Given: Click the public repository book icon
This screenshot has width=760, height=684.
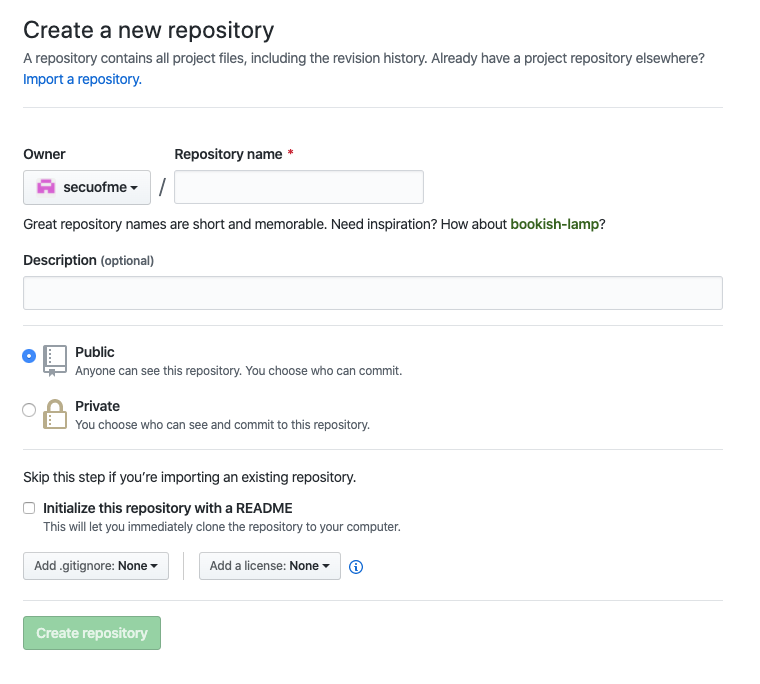Looking at the screenshot, I should [55, 361].
